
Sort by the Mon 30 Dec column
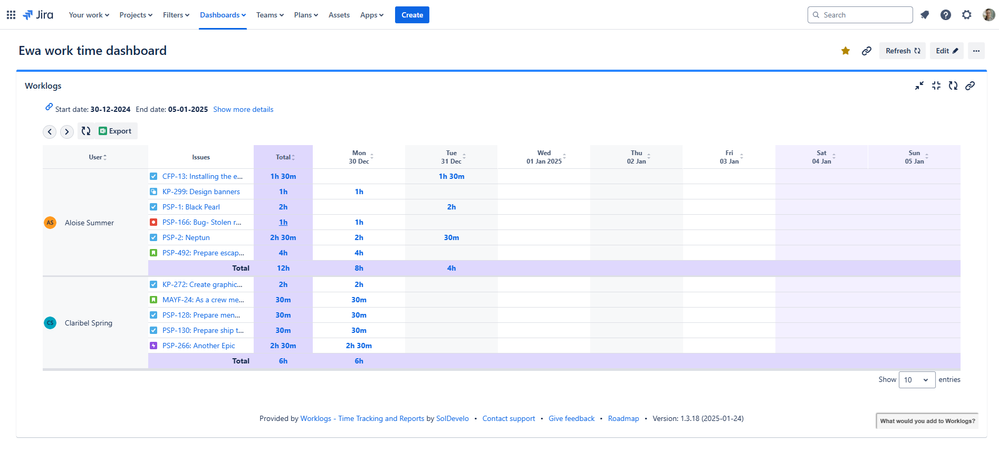coord(359,157)
